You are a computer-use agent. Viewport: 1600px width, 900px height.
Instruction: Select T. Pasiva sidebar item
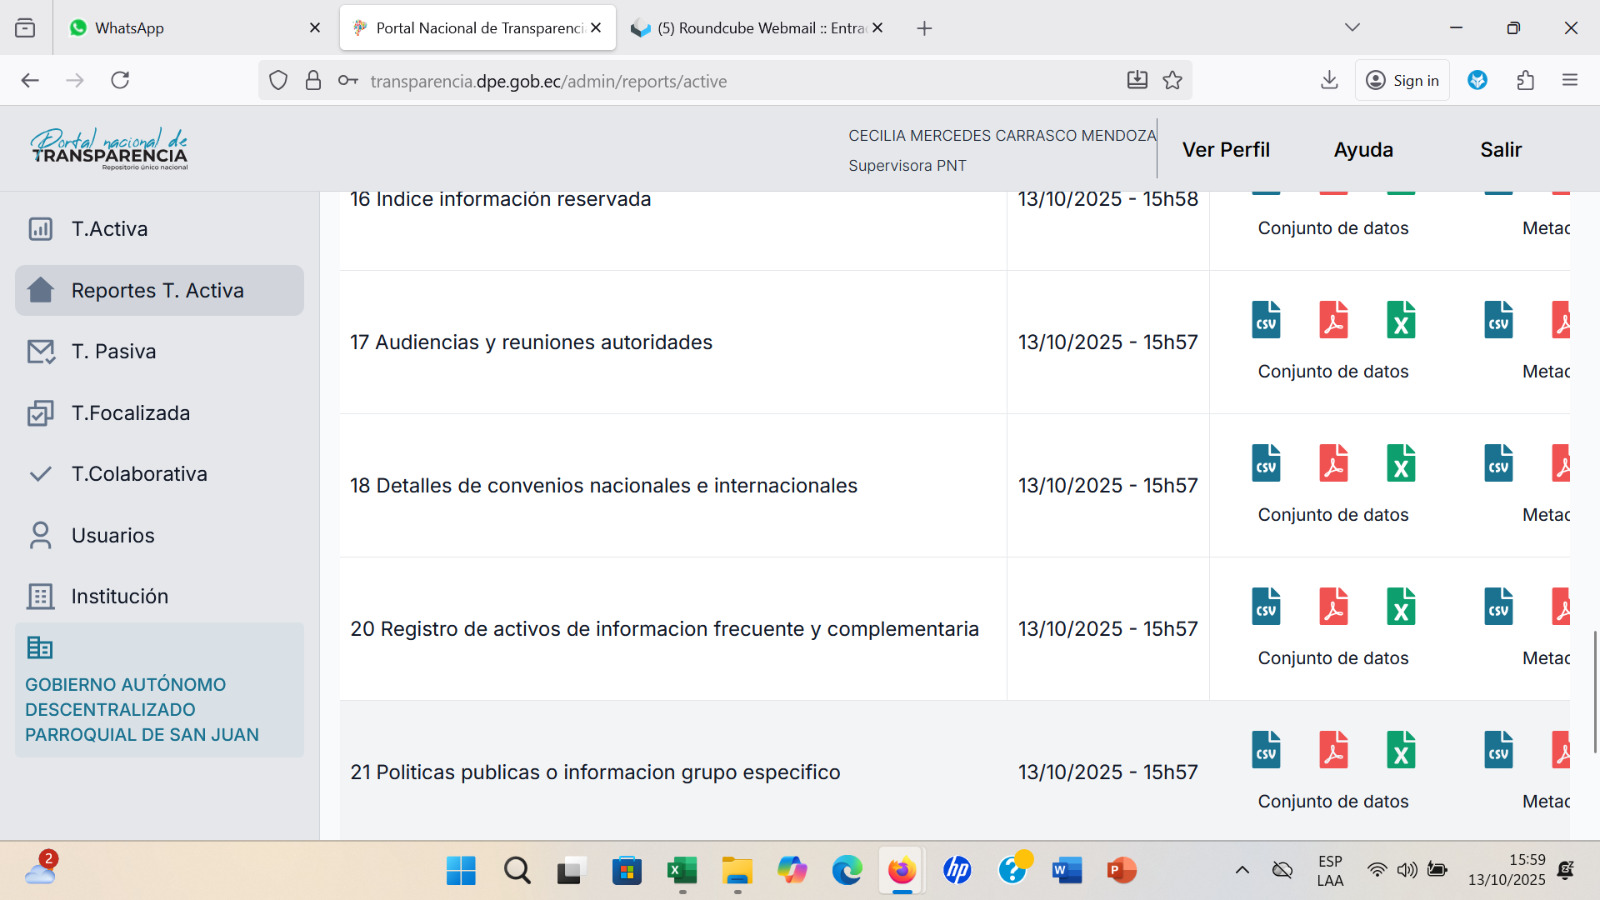pos(113,352)
